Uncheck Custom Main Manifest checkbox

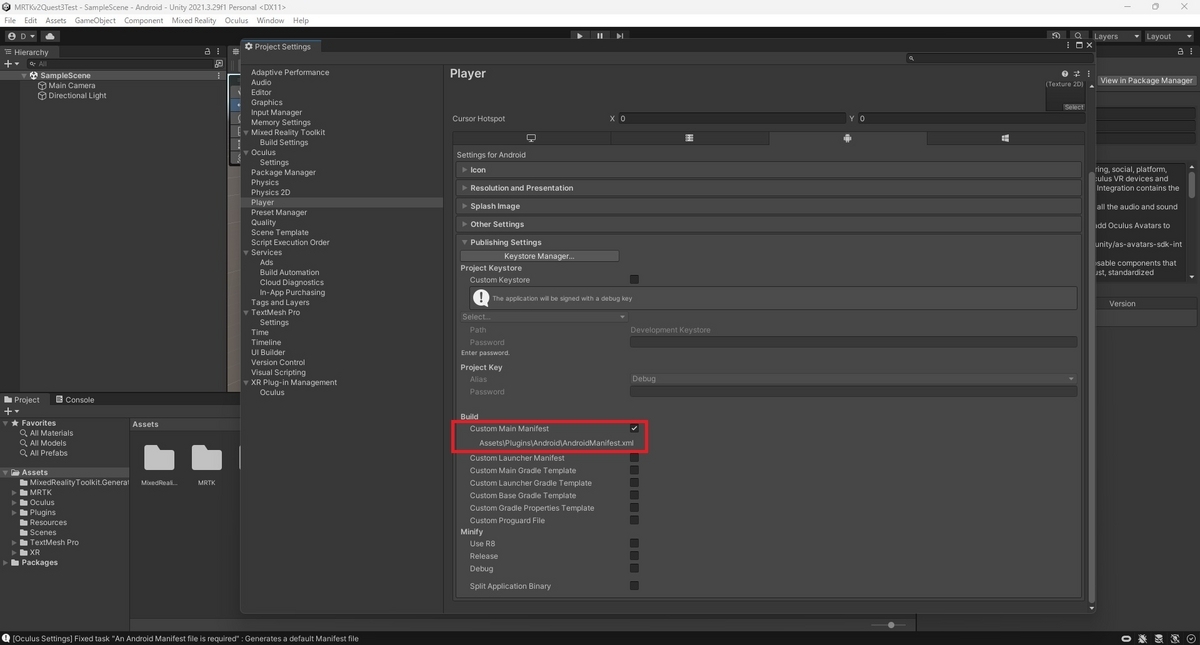[x=634, y=429]
